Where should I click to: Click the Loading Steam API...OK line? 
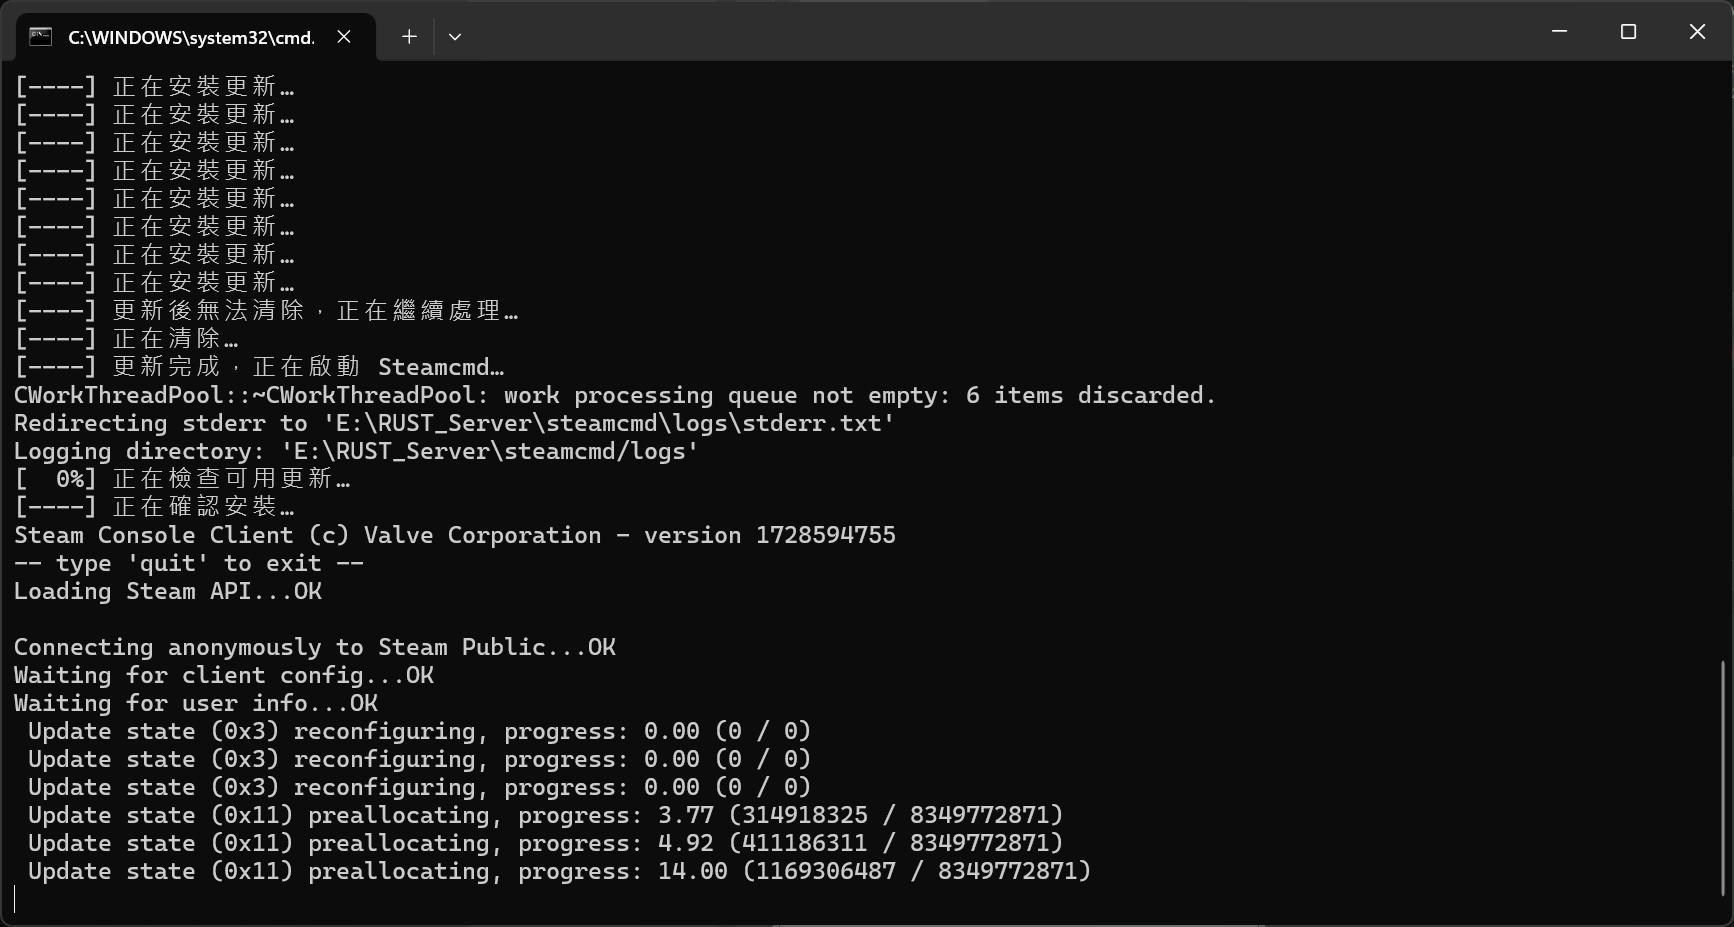pyautogui.click(x=167, y=591)
